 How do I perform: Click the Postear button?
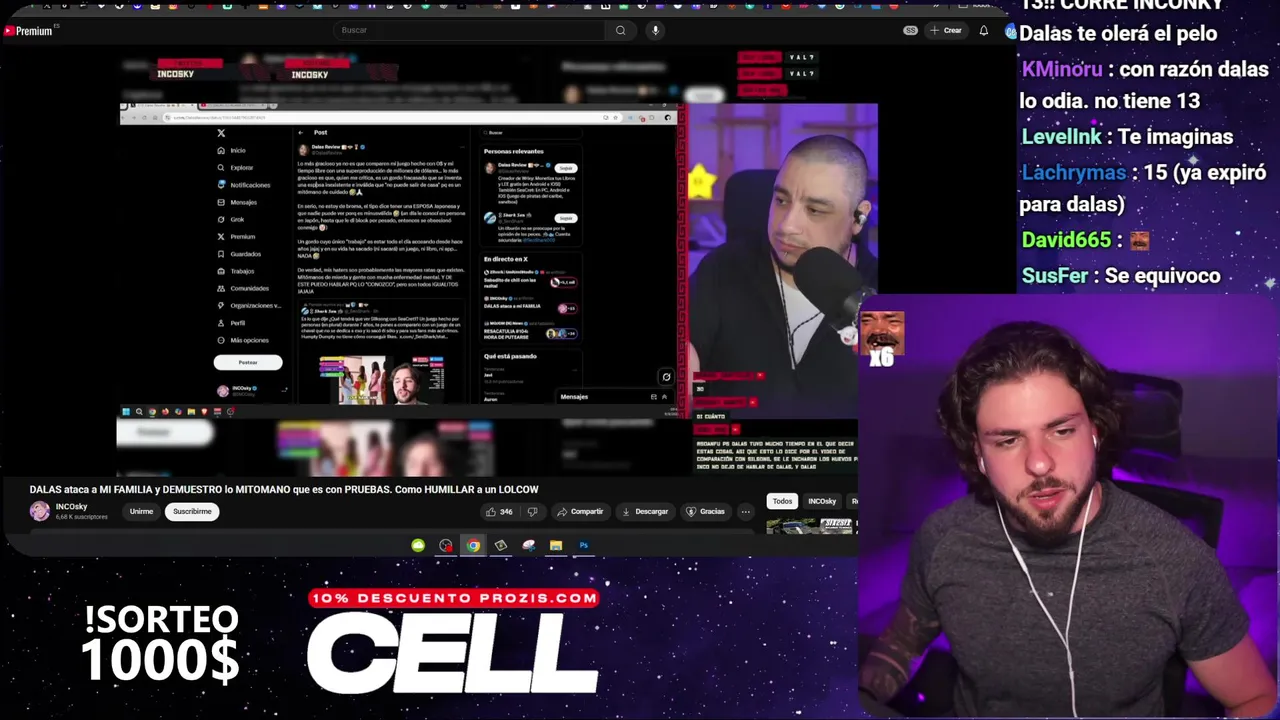click(x=248, y=362)
